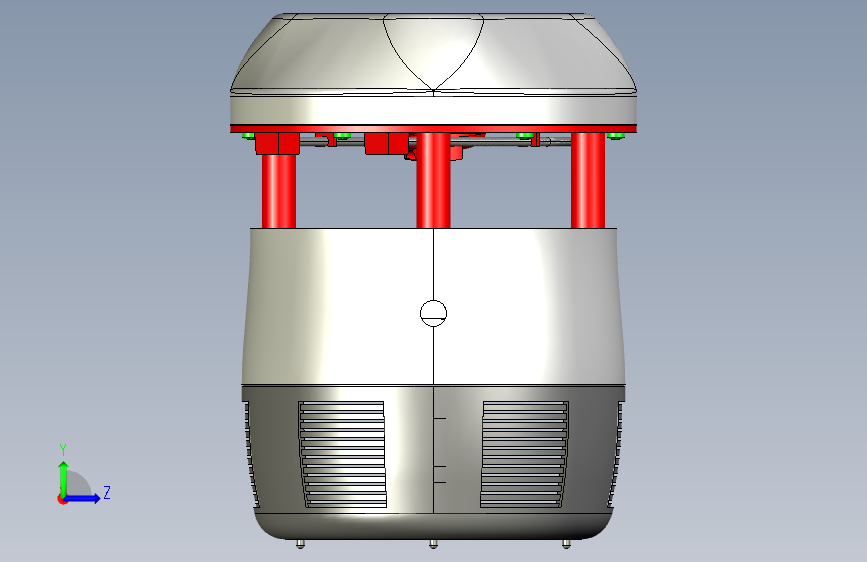This screenshot has width=867, height=562.
Task: Select the right louvered vent grille
Action: (524, 454)
